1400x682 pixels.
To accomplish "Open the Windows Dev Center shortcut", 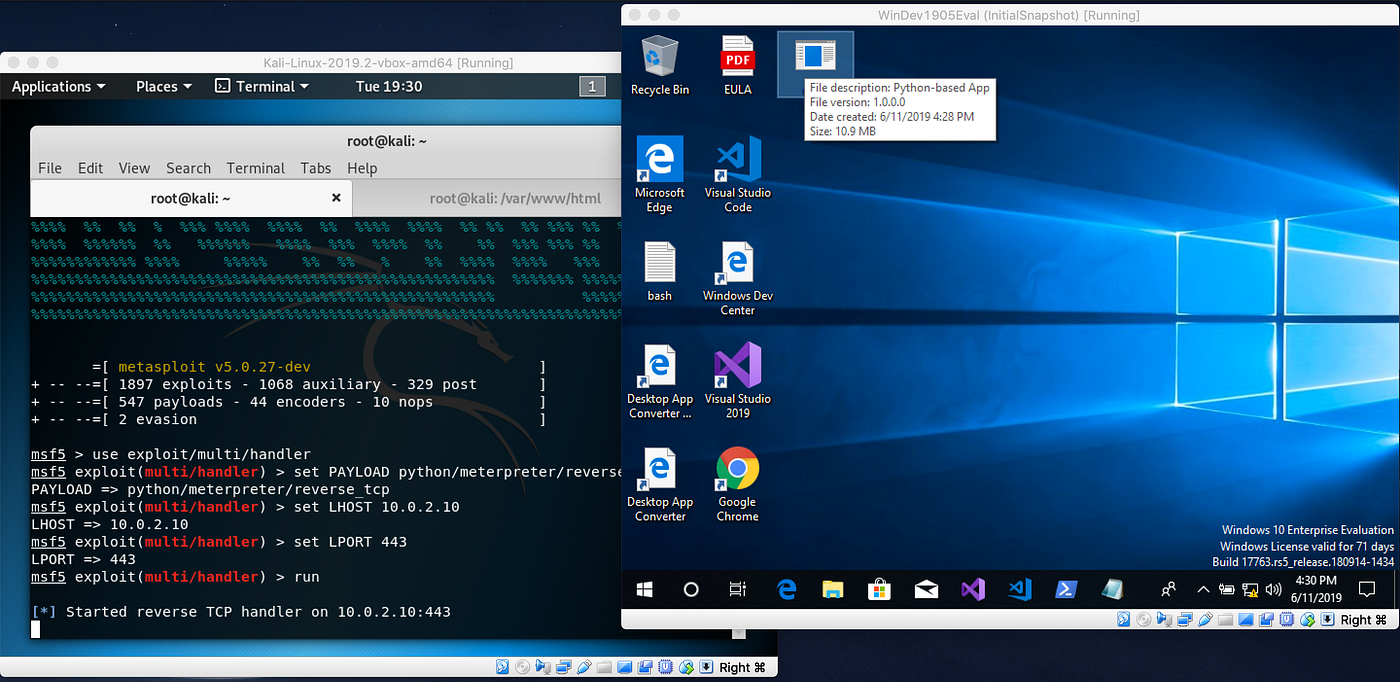I will tap(738, 279).
